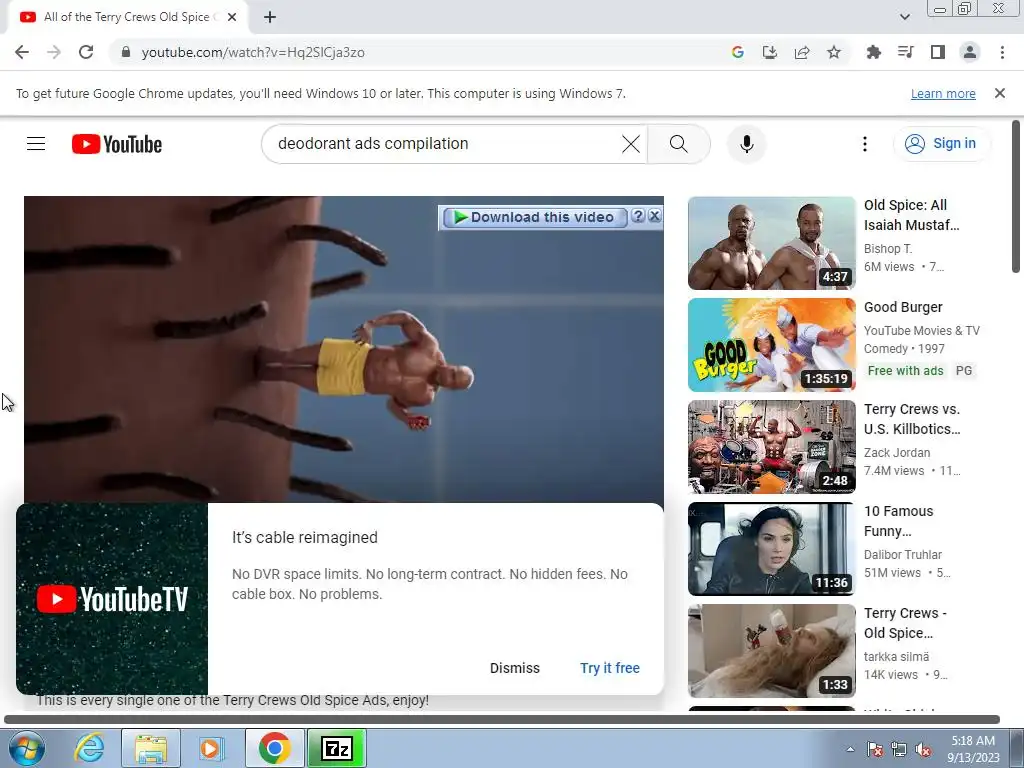This screenshot has height=768, width=1024.
Task: Launch Internet Explorer from the taskbar
Action: pos(89,748)
